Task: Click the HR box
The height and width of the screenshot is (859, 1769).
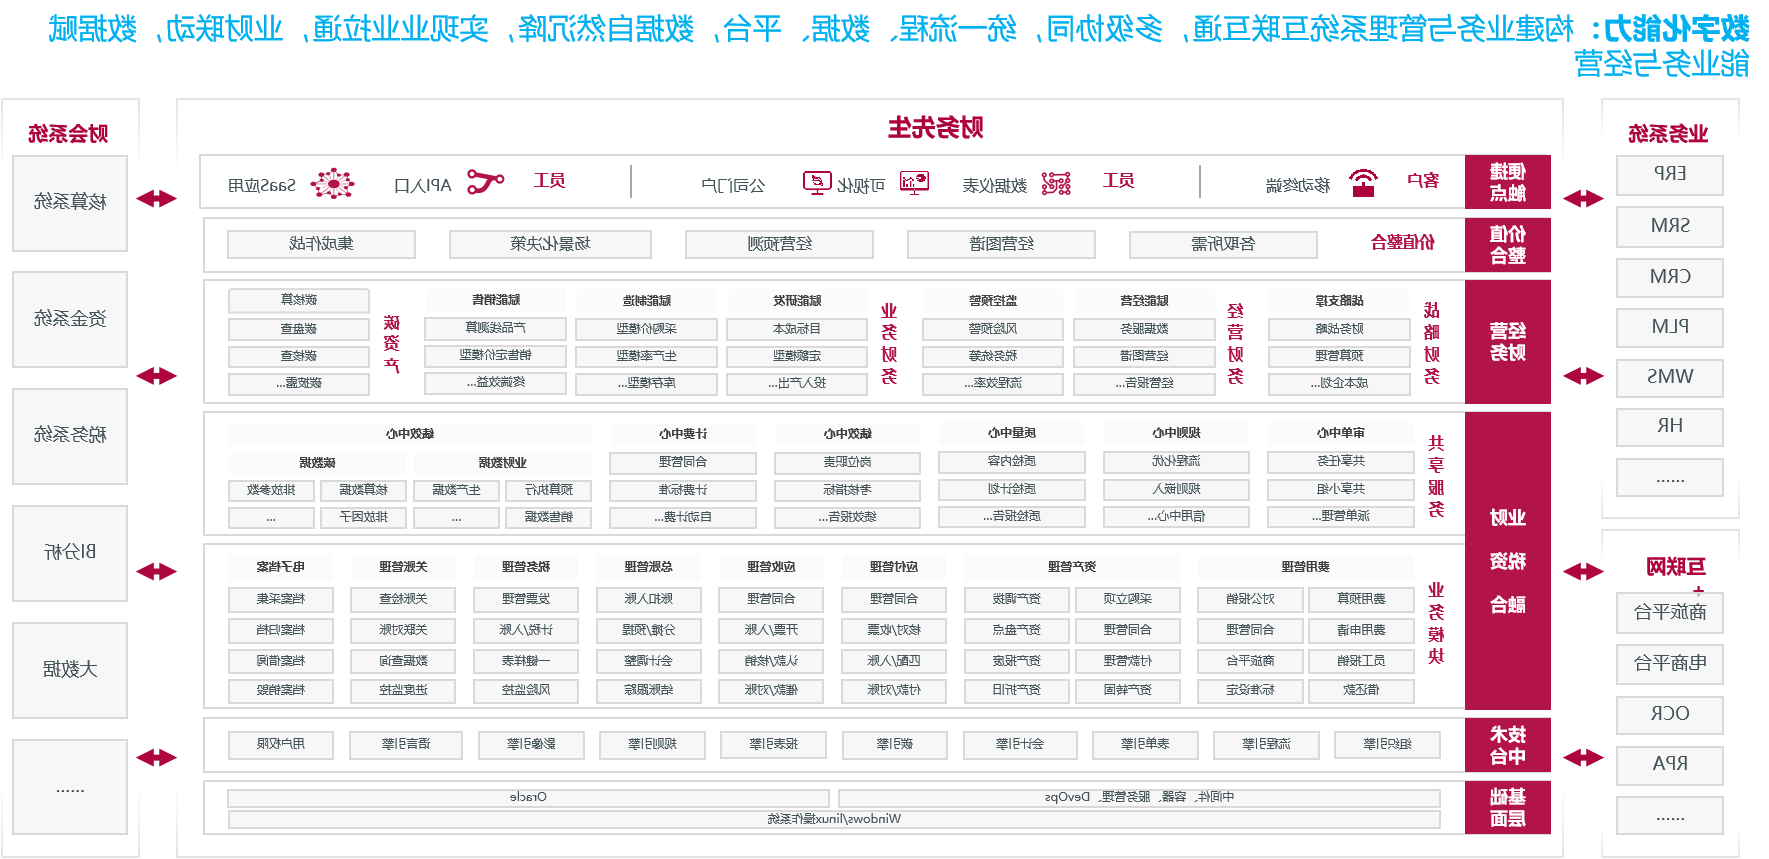Action: [1670, 427]
